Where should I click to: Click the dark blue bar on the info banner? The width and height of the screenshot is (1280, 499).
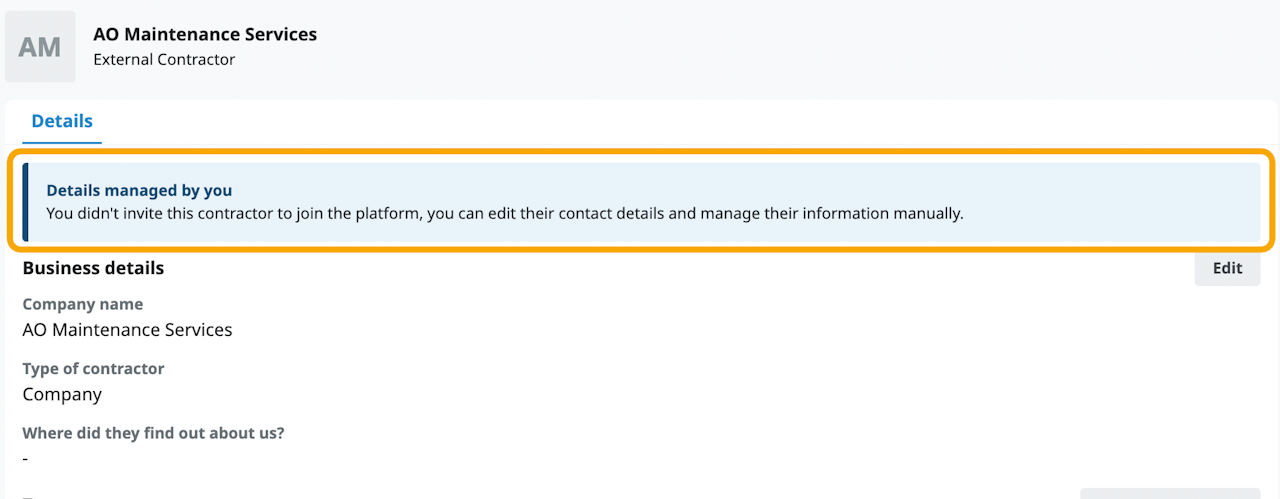tap(25, 202)
